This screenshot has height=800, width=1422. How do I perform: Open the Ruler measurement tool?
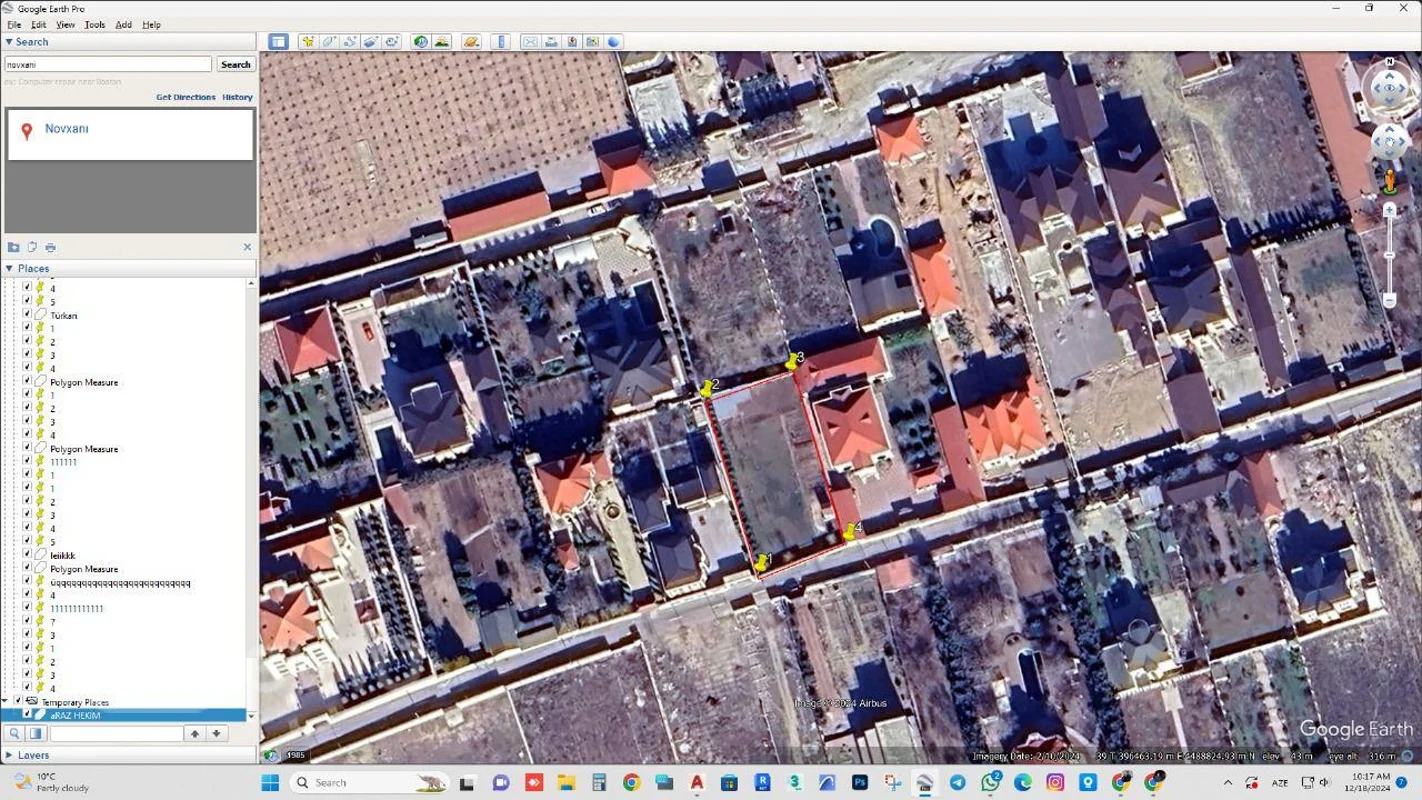click(501, 42)
